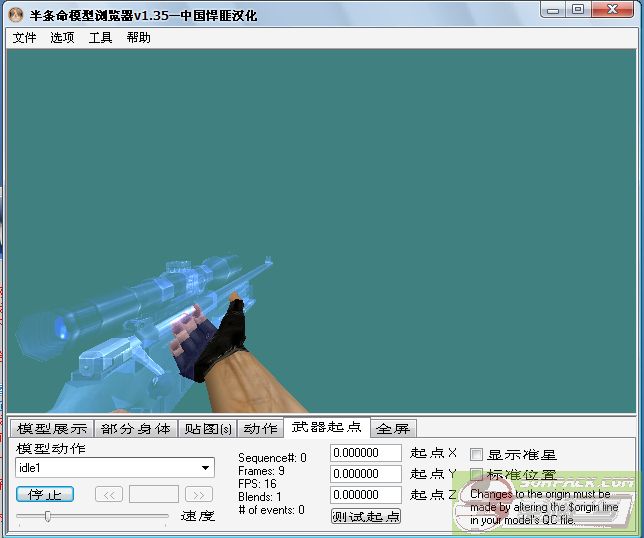Screen dimensions: 644x538
Task: Expand the idle1 animation dropdown
Action: tap(206, 468)
